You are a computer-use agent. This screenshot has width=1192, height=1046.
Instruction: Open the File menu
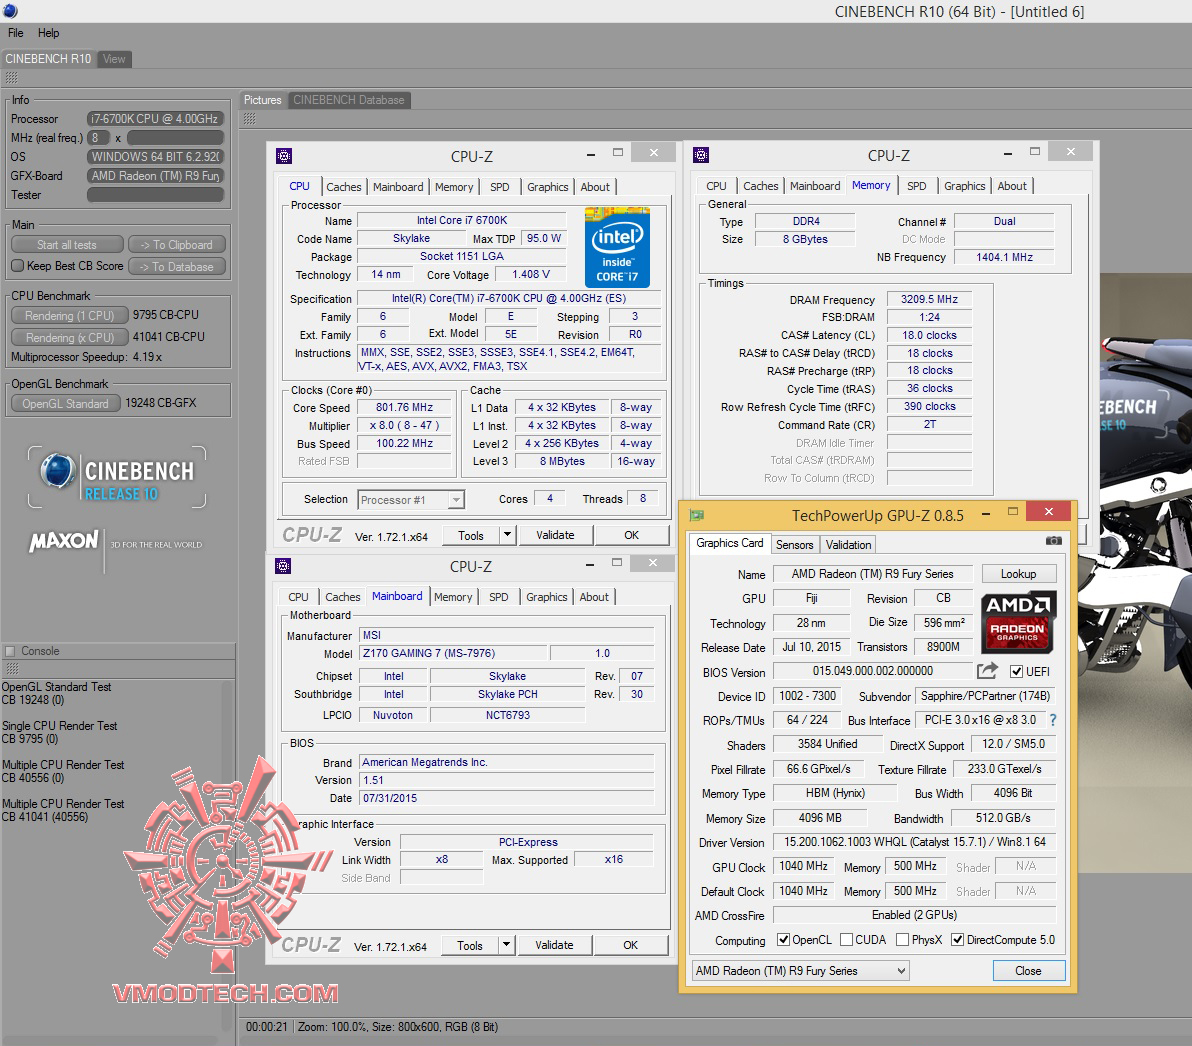tap(16, 33)
